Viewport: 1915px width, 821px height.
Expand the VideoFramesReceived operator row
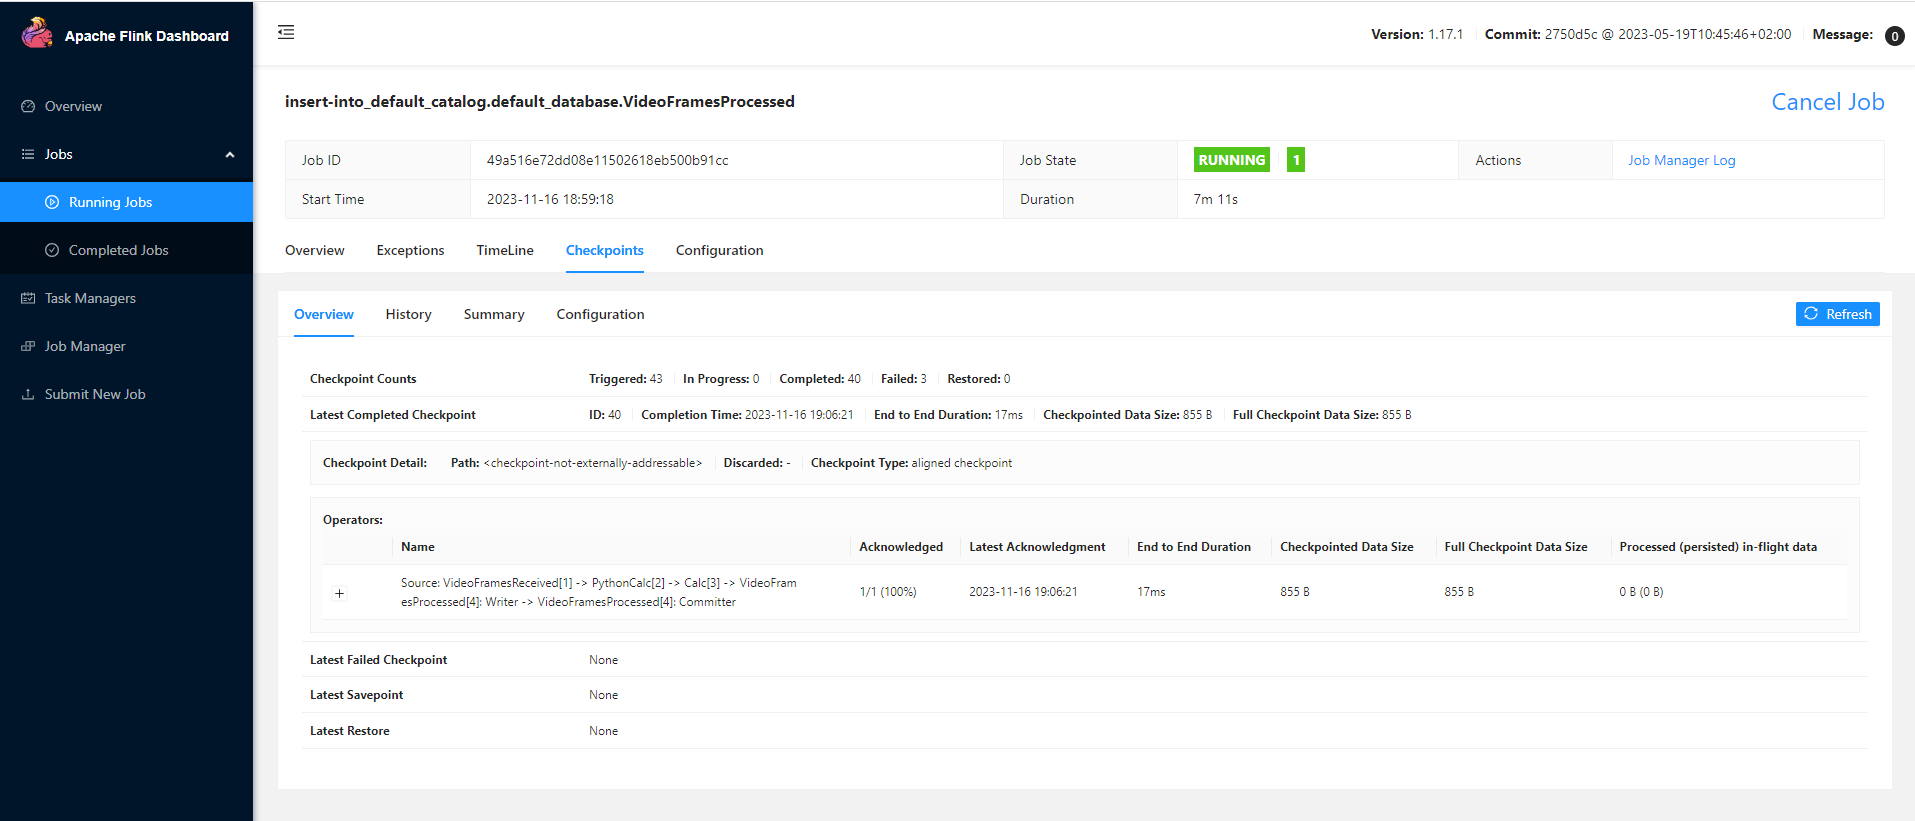[x=339, y=593]
